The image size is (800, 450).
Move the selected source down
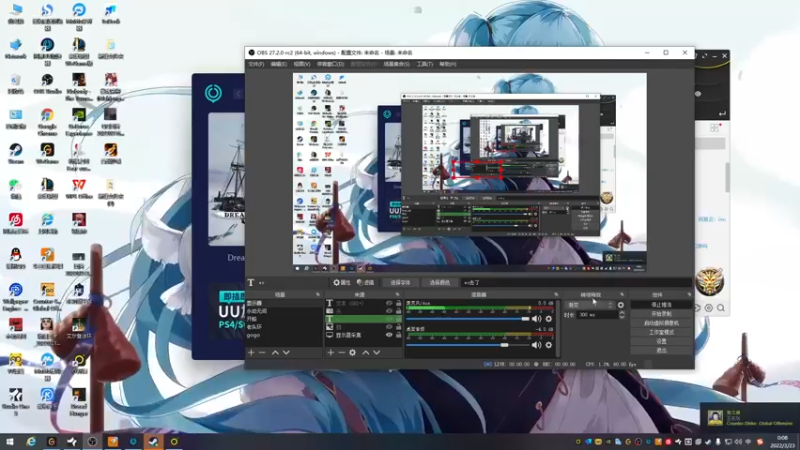377,353
